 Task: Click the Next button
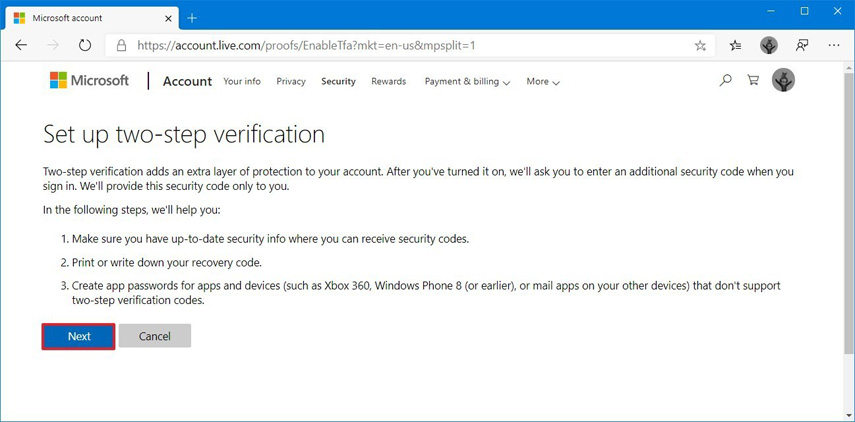coord(79,336)
